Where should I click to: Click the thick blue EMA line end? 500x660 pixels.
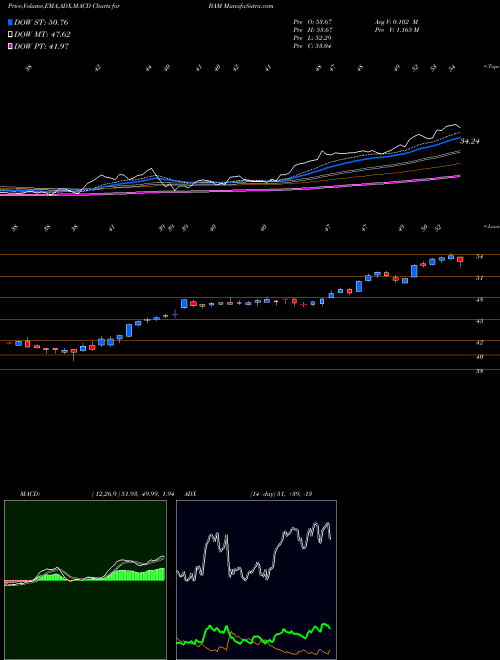(x=459, y=138)
